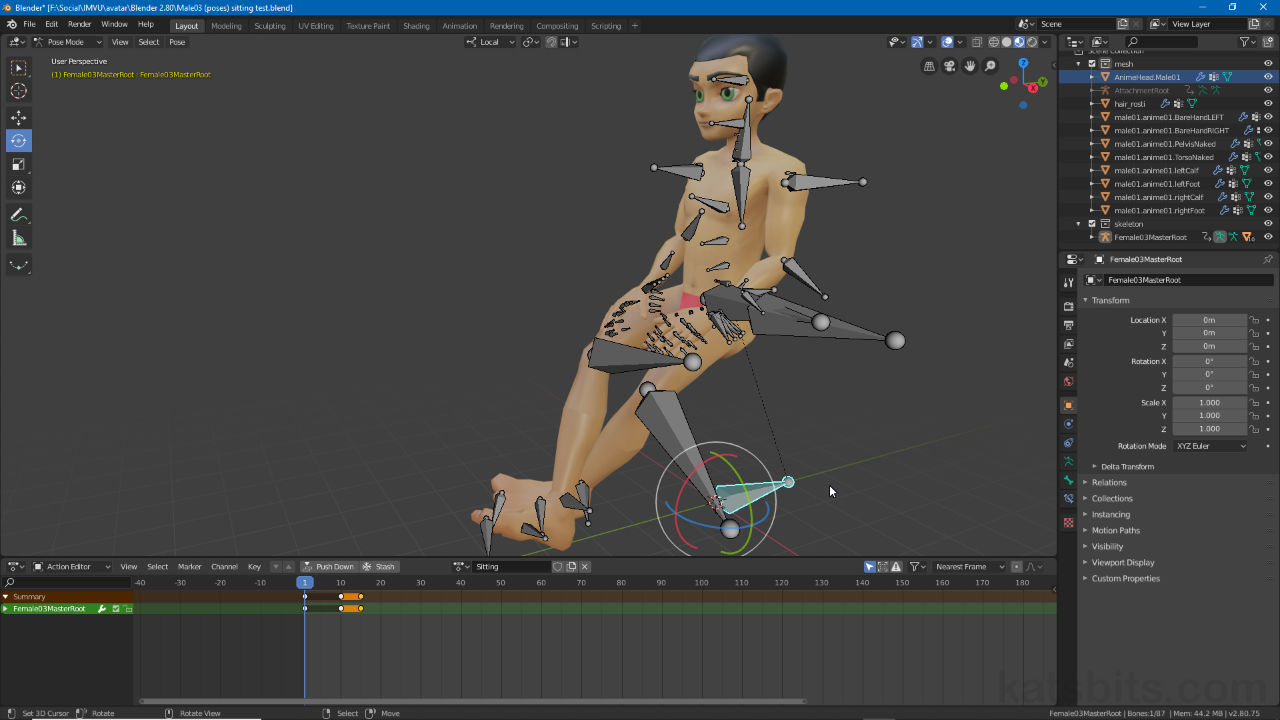Toggle orthographic view grid icon

point(929,66)
